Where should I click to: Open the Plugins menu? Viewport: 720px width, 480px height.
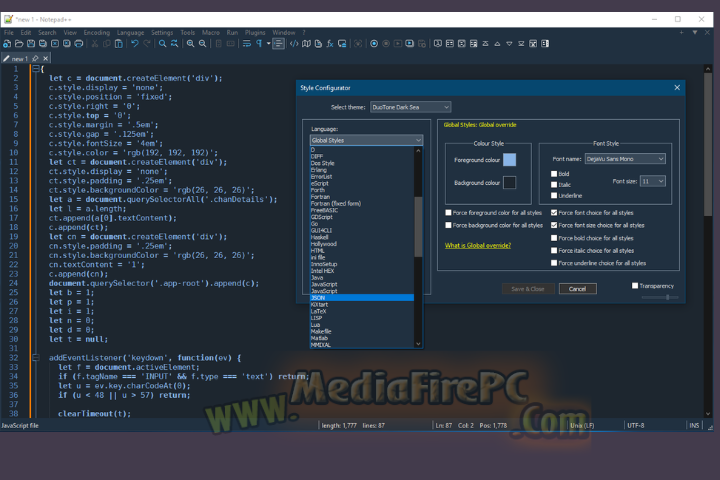[x=255, y=33]
